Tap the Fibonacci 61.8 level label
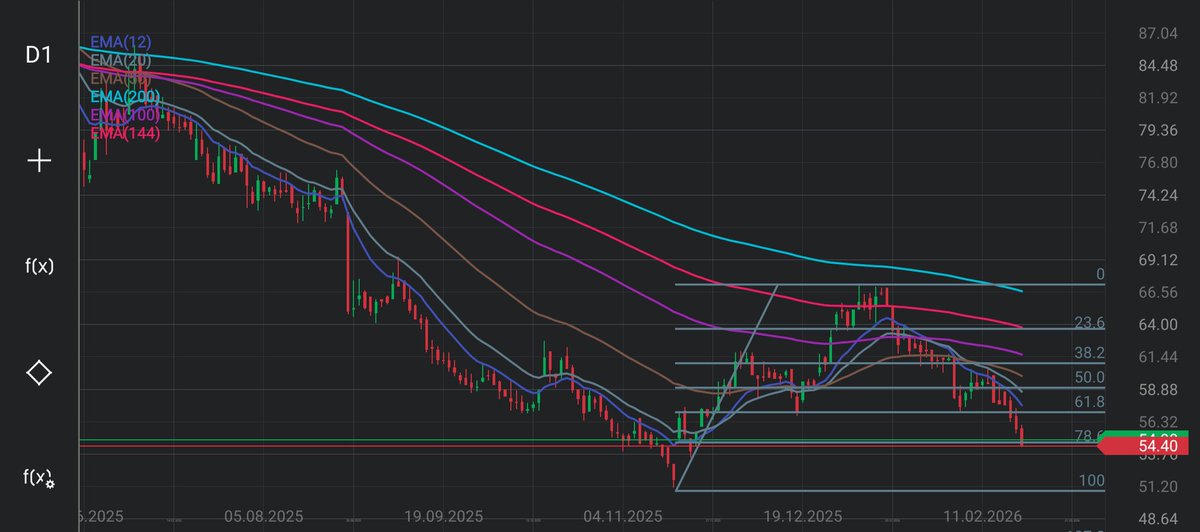 (1089, 402)
